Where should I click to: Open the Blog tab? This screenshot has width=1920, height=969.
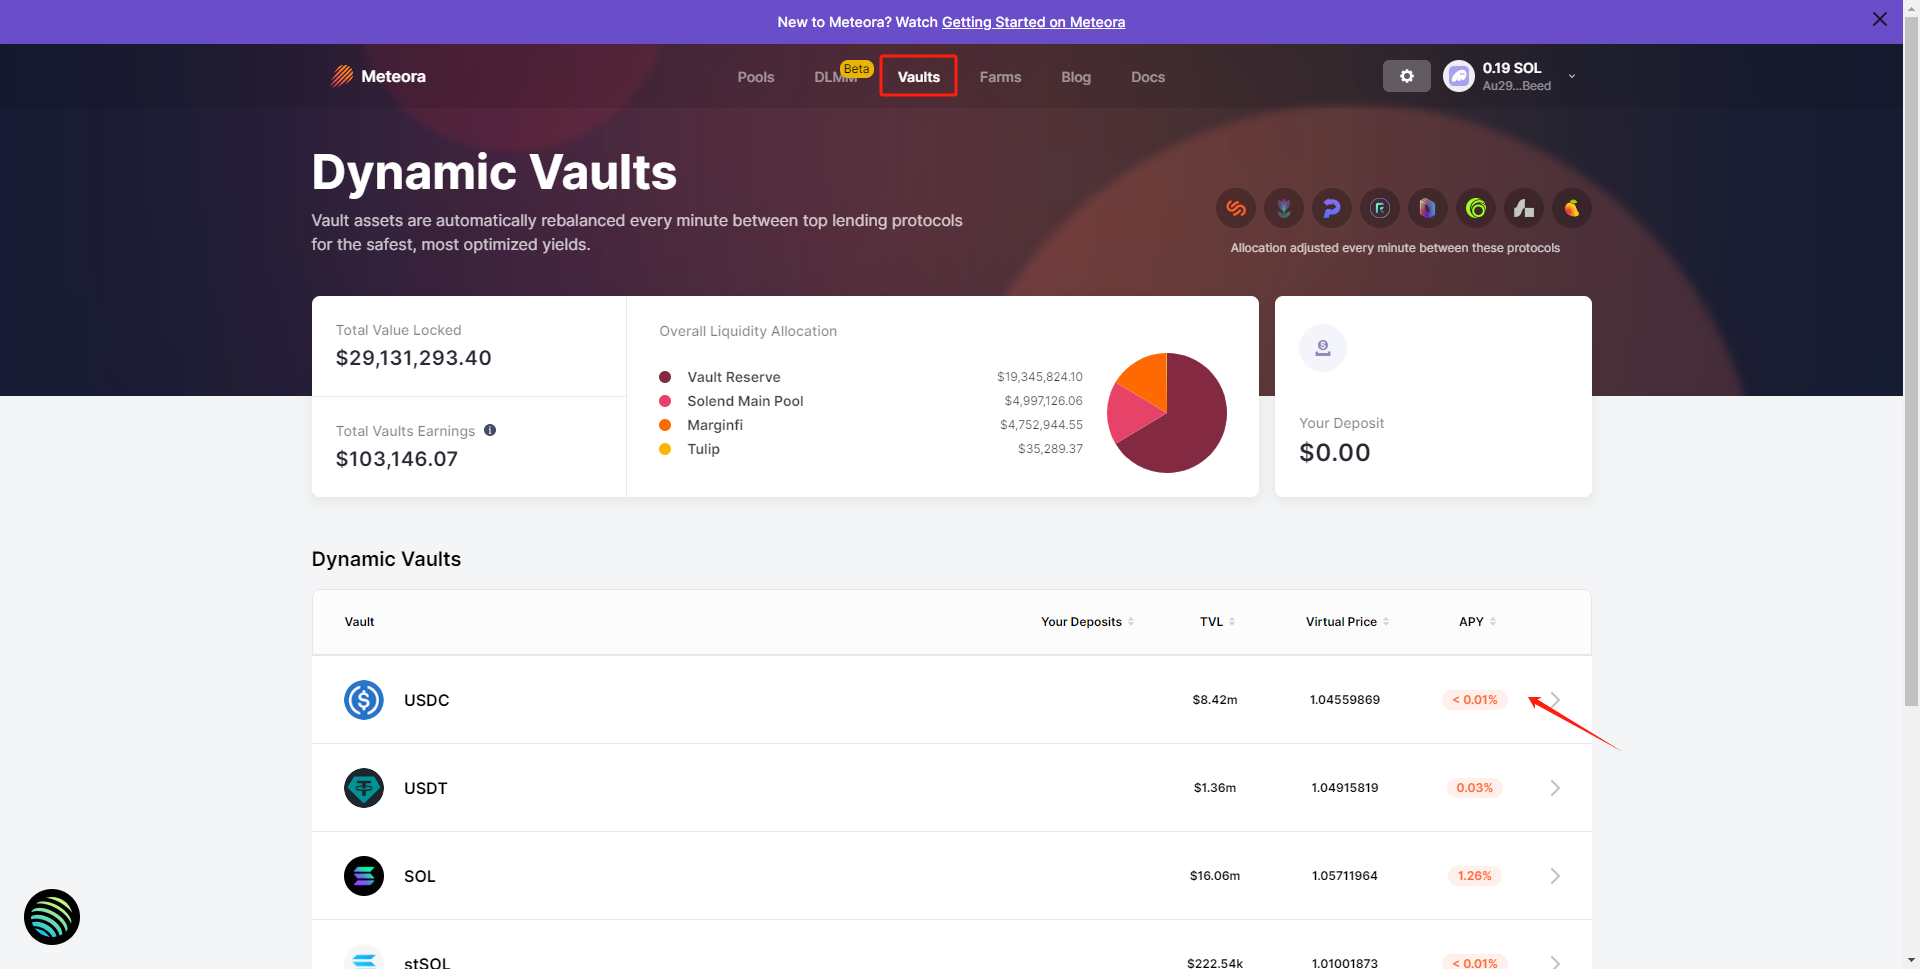tap(1076, 77)
